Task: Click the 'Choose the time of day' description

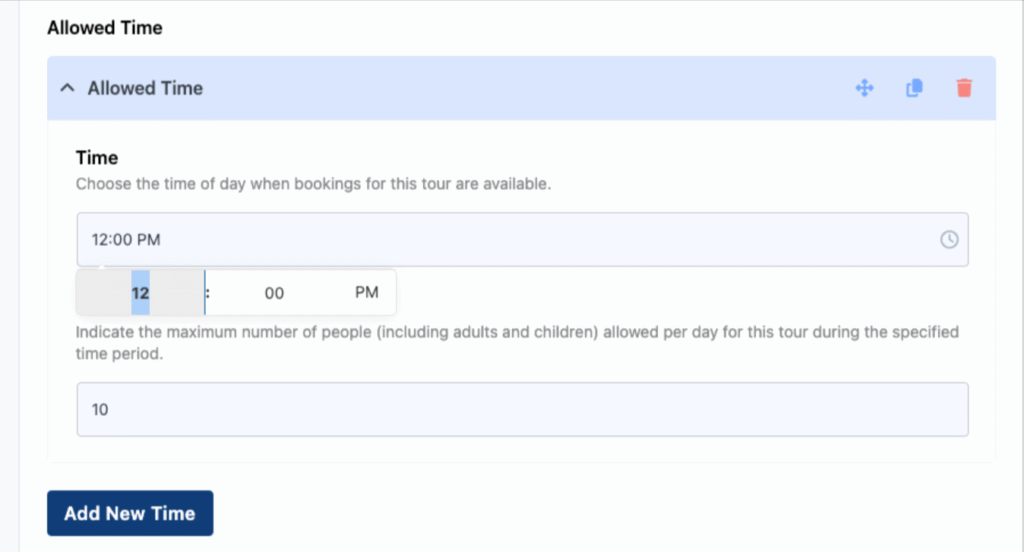Action: (313, 184)
